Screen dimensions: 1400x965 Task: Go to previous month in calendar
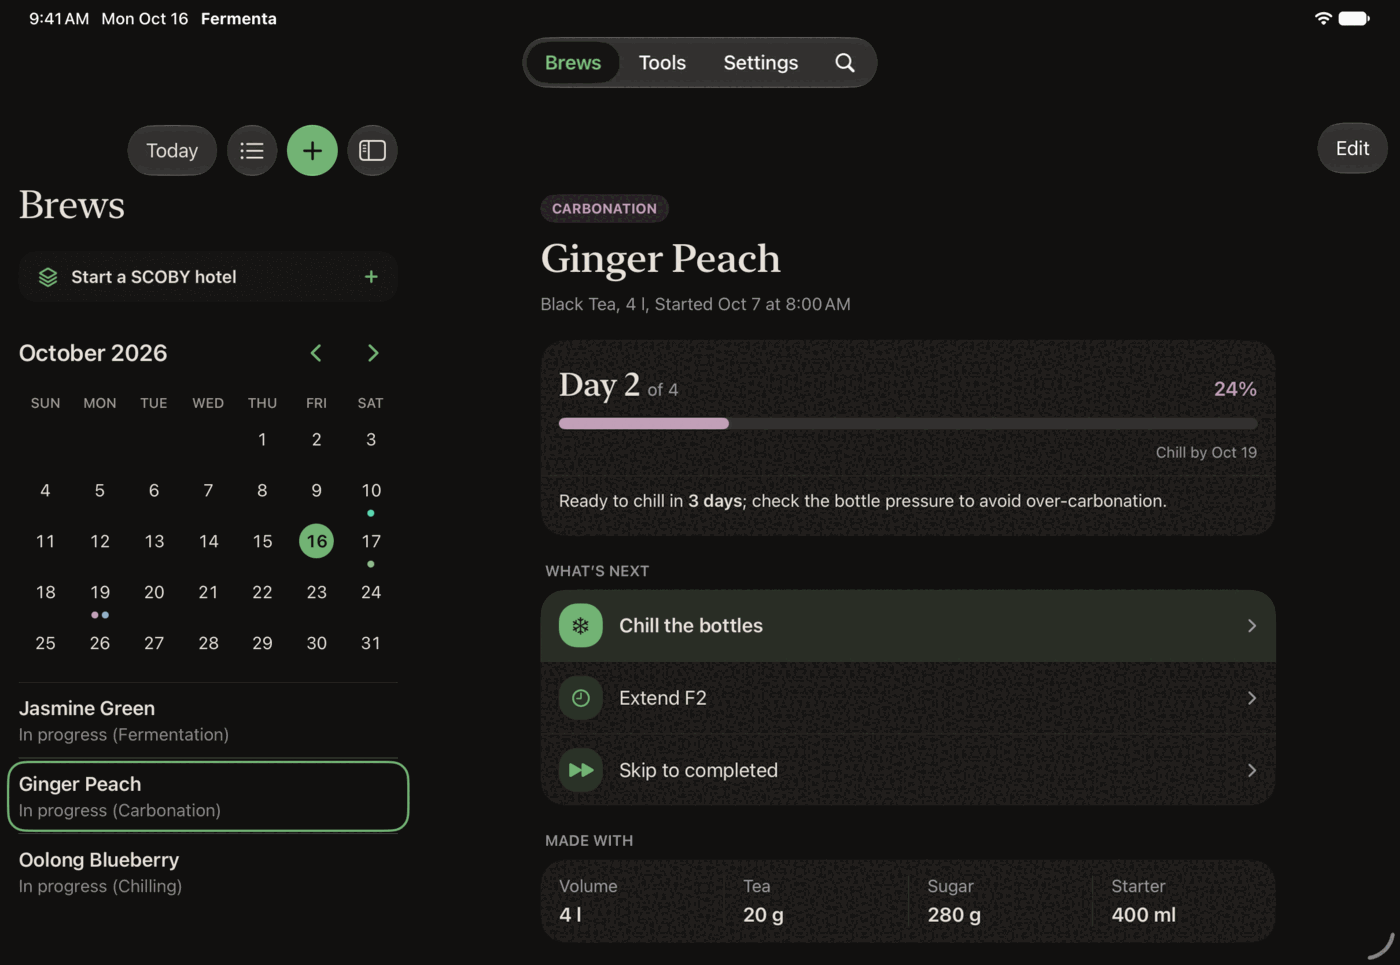316,353
